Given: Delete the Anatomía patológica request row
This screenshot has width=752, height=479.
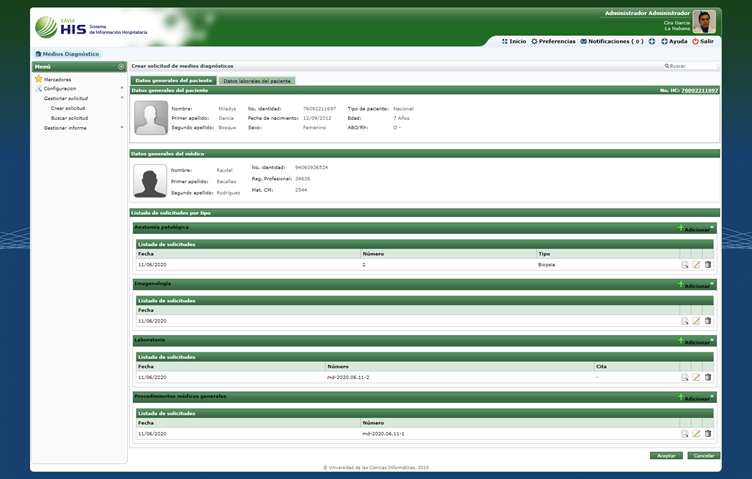Looking at the screenshot, I should (708, 265).
